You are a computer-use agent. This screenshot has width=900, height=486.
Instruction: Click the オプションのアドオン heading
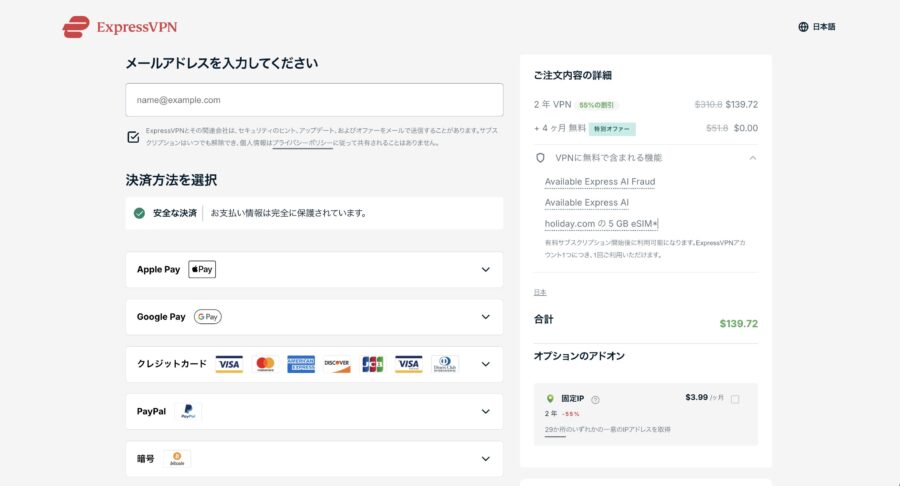579,356
